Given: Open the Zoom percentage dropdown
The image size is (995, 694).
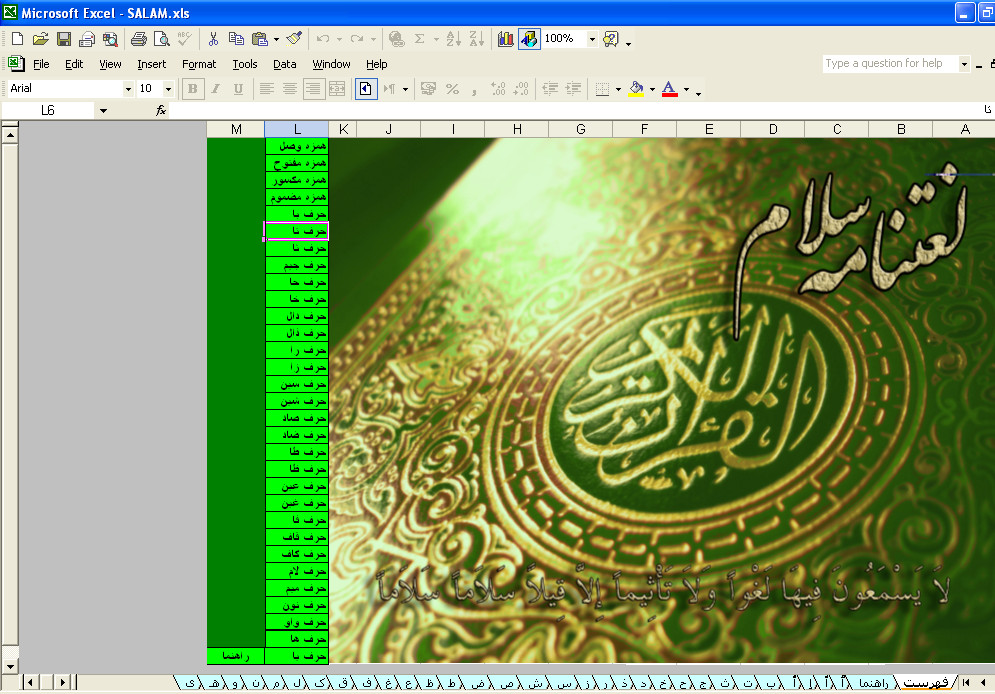Looking at the screenshot, I should (x=592, y=39).
